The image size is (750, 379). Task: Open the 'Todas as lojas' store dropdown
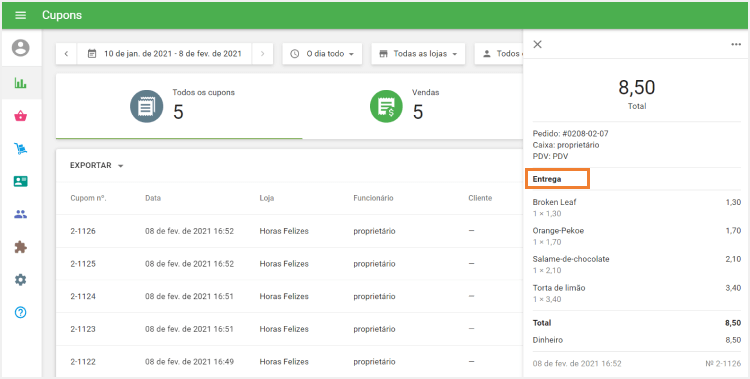418,54
